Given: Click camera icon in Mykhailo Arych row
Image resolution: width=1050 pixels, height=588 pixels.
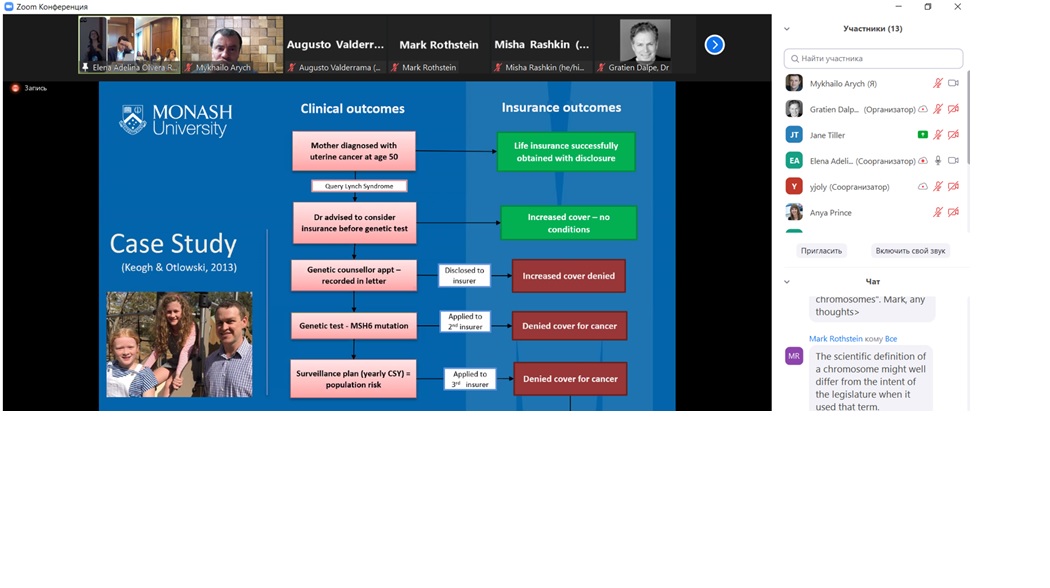Looking at the screenshot, I should pos(954,84).
